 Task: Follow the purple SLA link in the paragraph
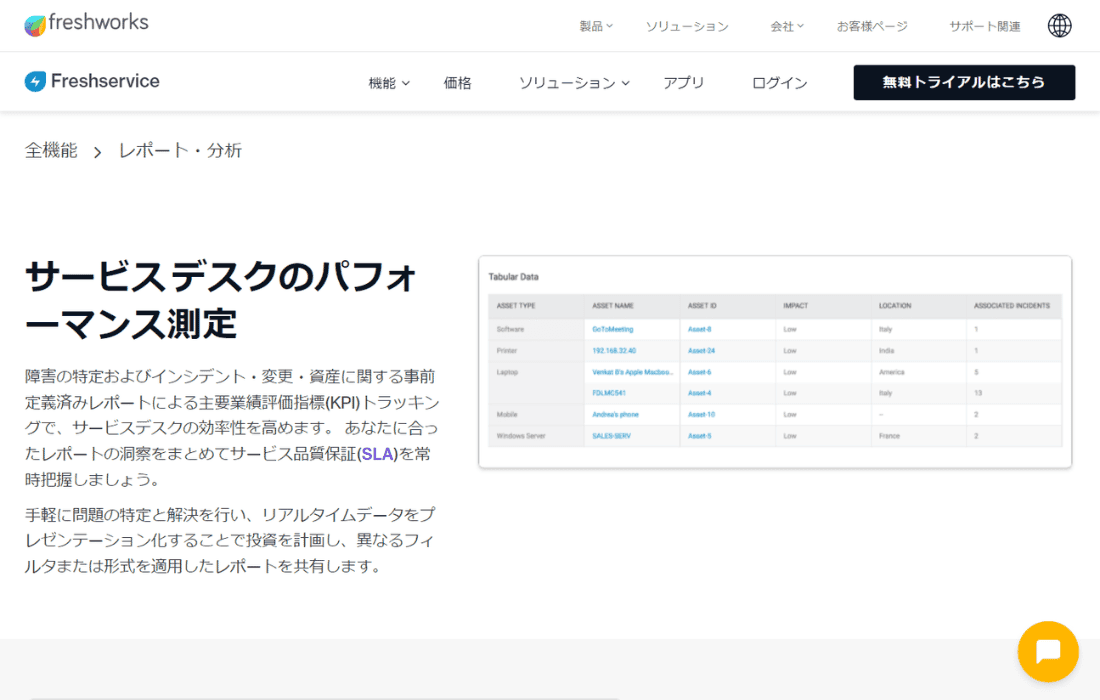pos(377,454)
